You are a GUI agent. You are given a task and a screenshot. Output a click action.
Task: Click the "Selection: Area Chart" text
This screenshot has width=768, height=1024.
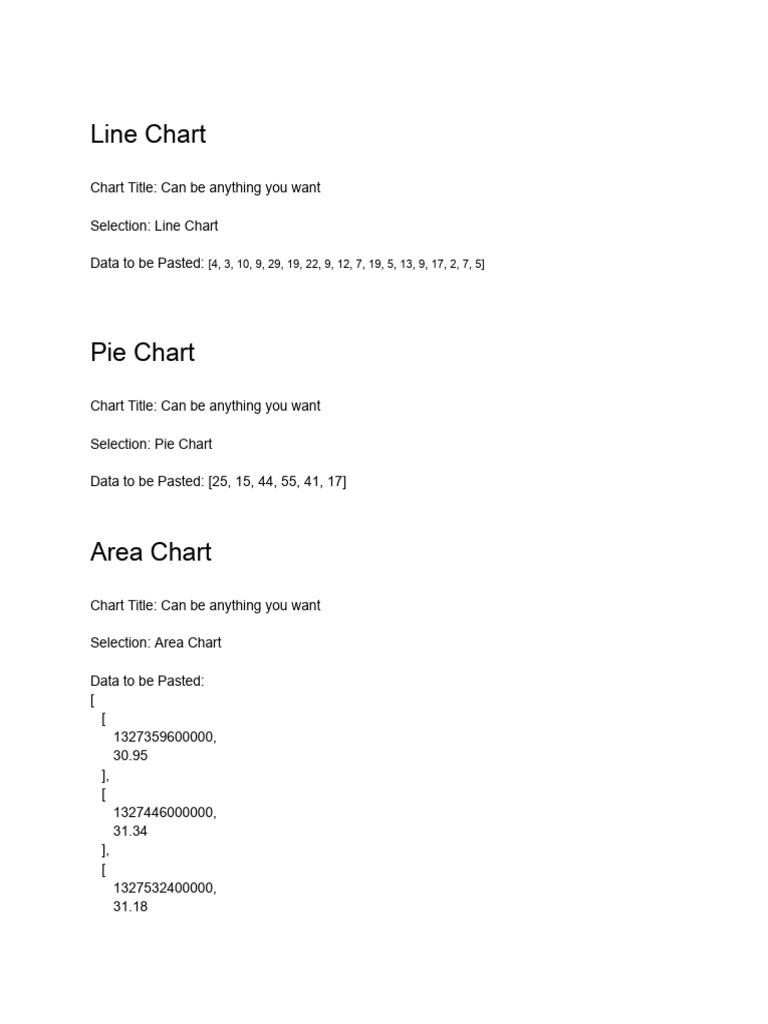tap(156, 643)
